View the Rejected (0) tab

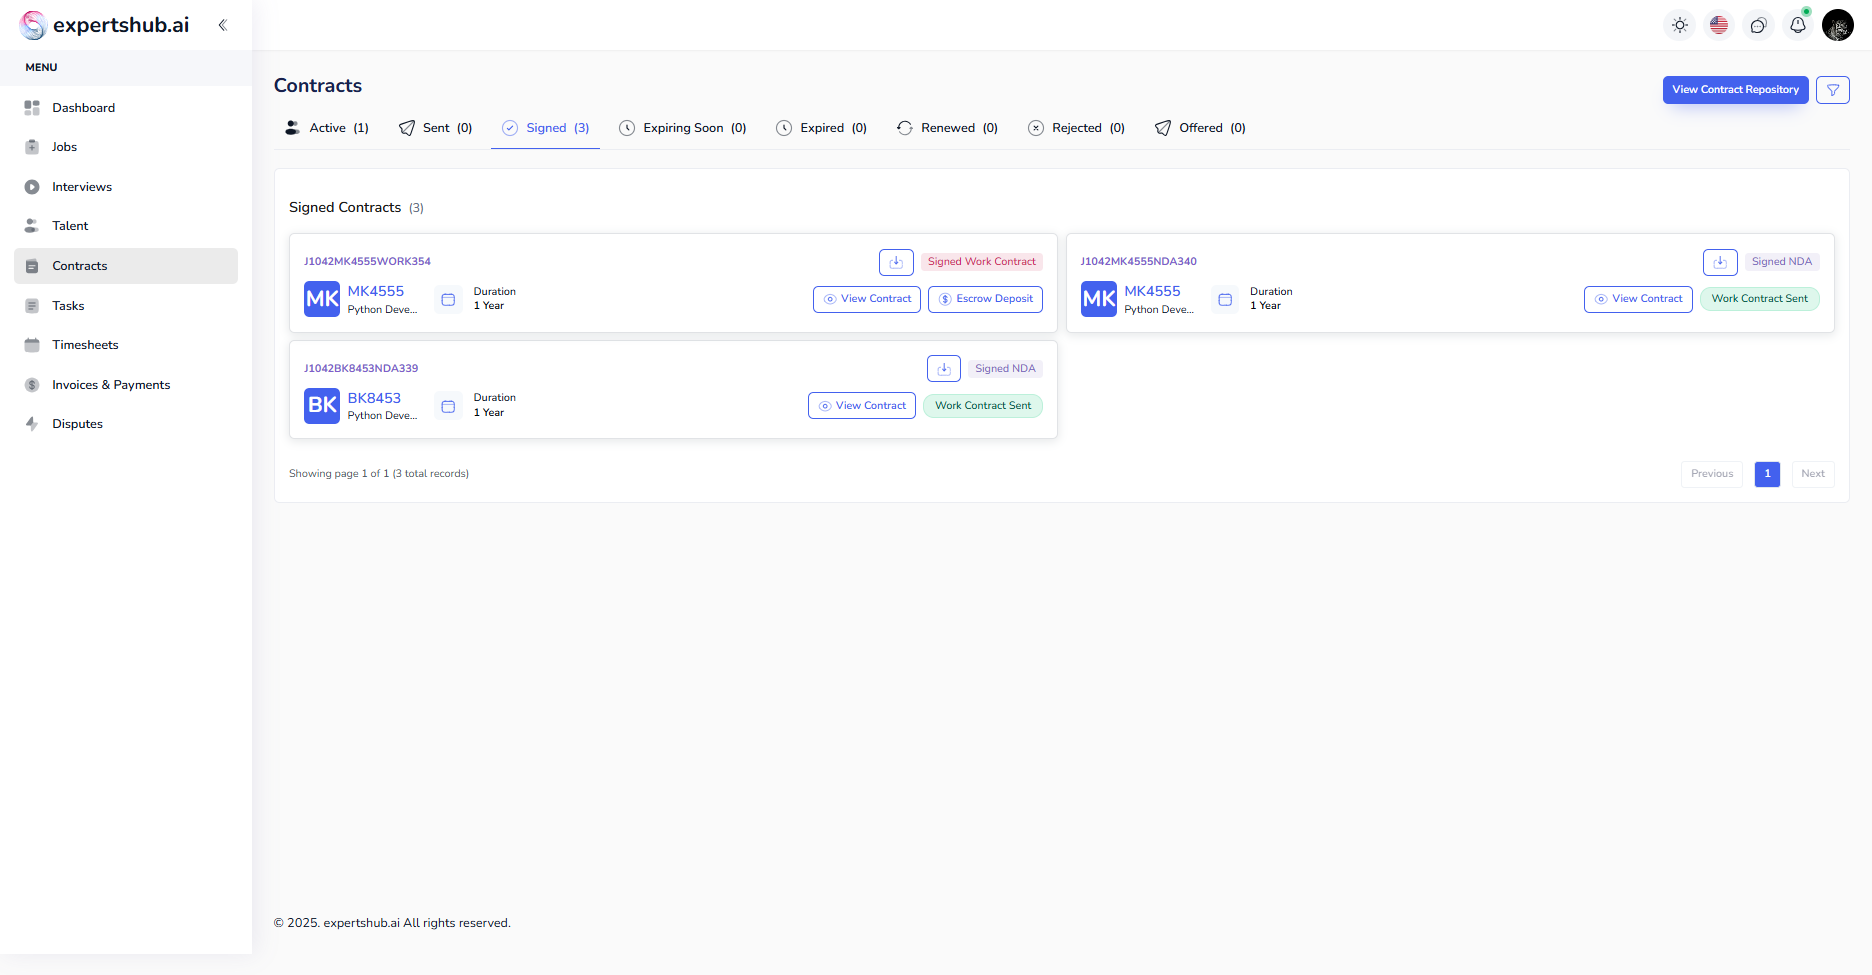[1077, 128]
